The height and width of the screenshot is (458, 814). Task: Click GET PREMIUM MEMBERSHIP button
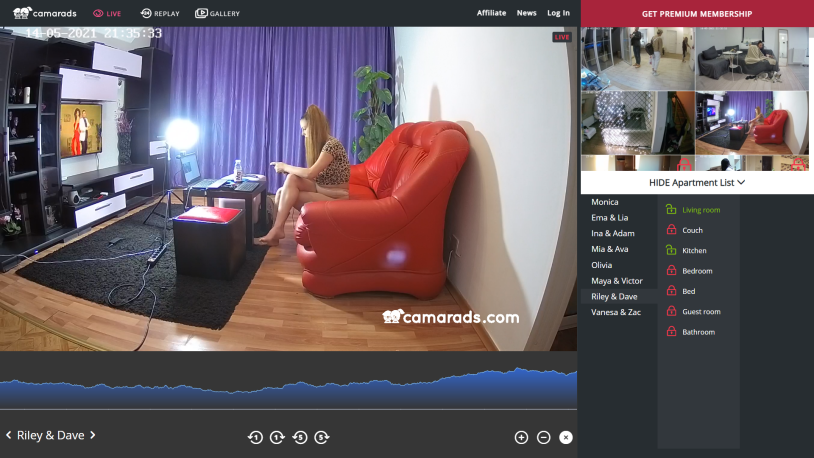point(697,14)
